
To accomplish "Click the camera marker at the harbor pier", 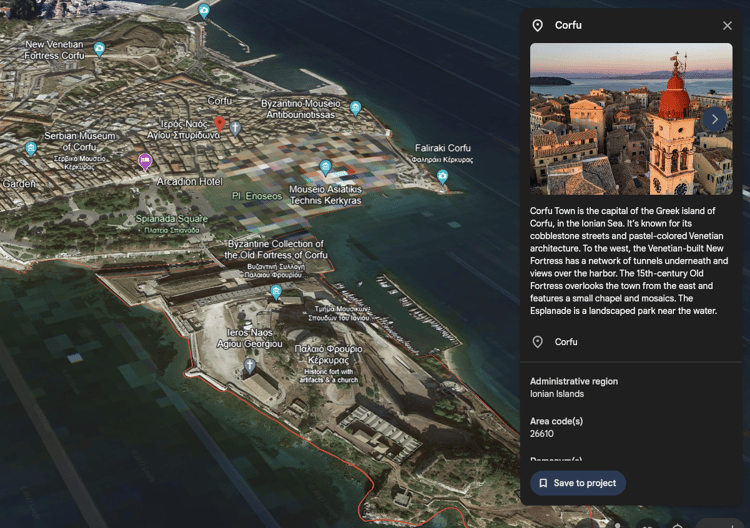I will pyautogui.click(x=204, y=11).
